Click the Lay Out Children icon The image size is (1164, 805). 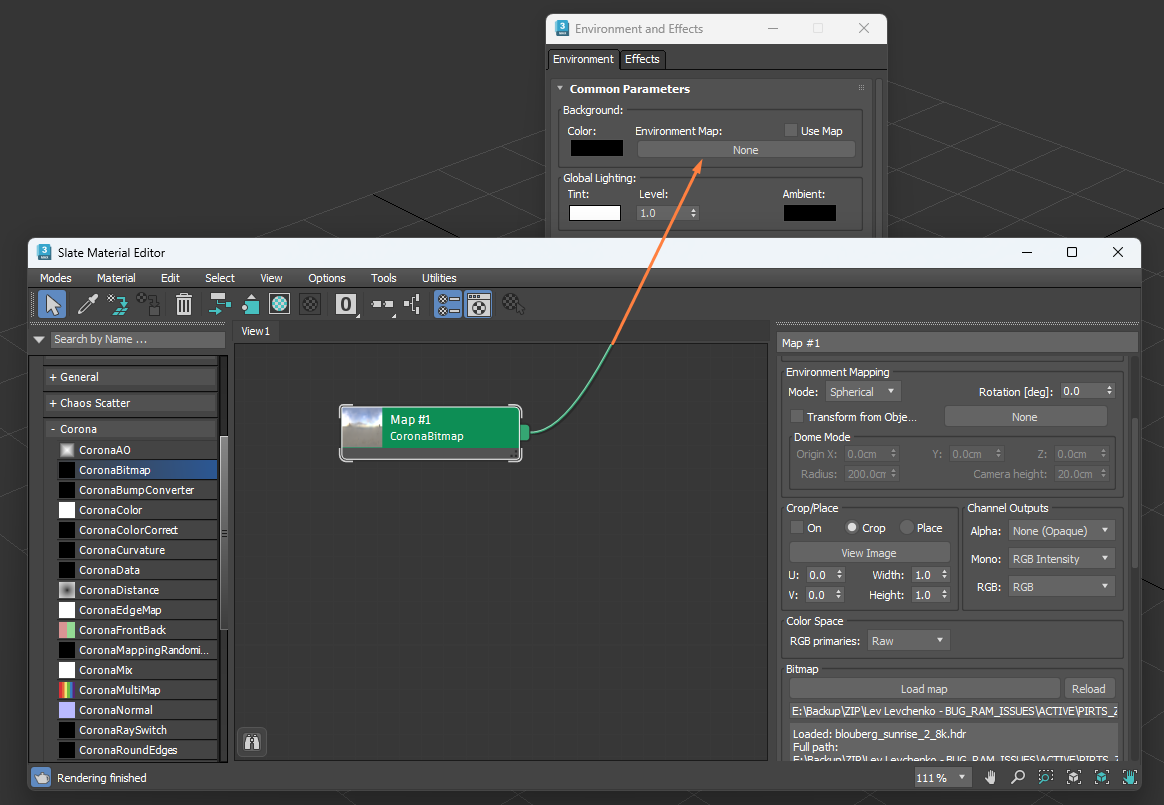pos(412,304)
